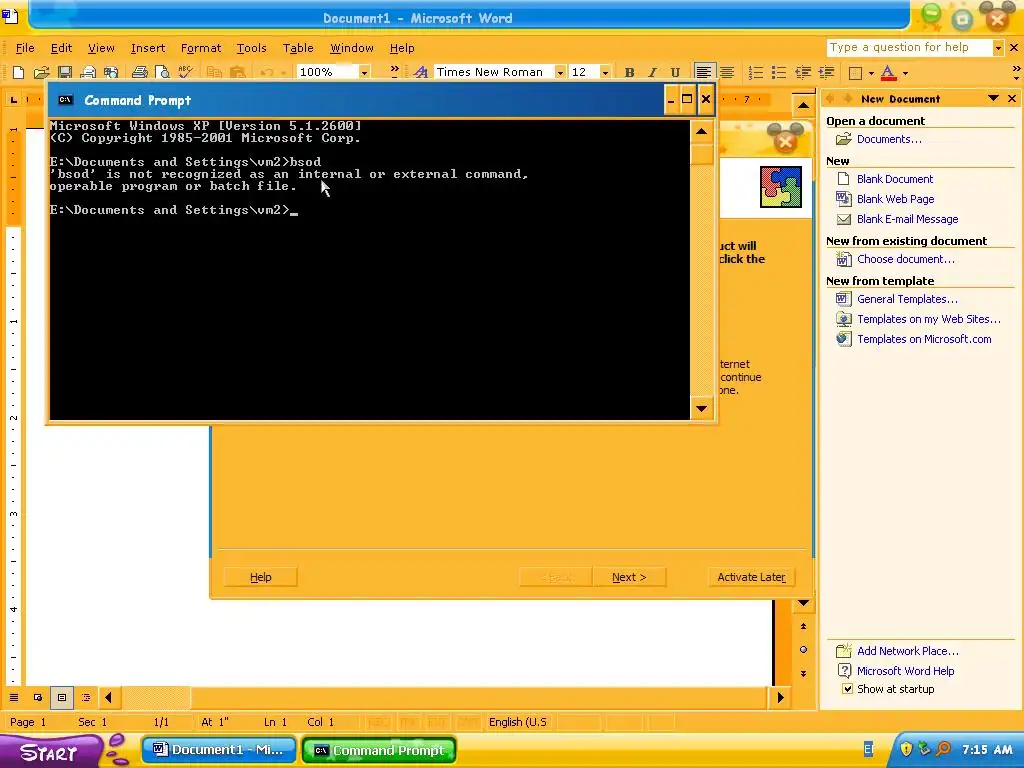1024x768 pixels.
Task: Decrease the paragraph indent
Action: (803, 72)
